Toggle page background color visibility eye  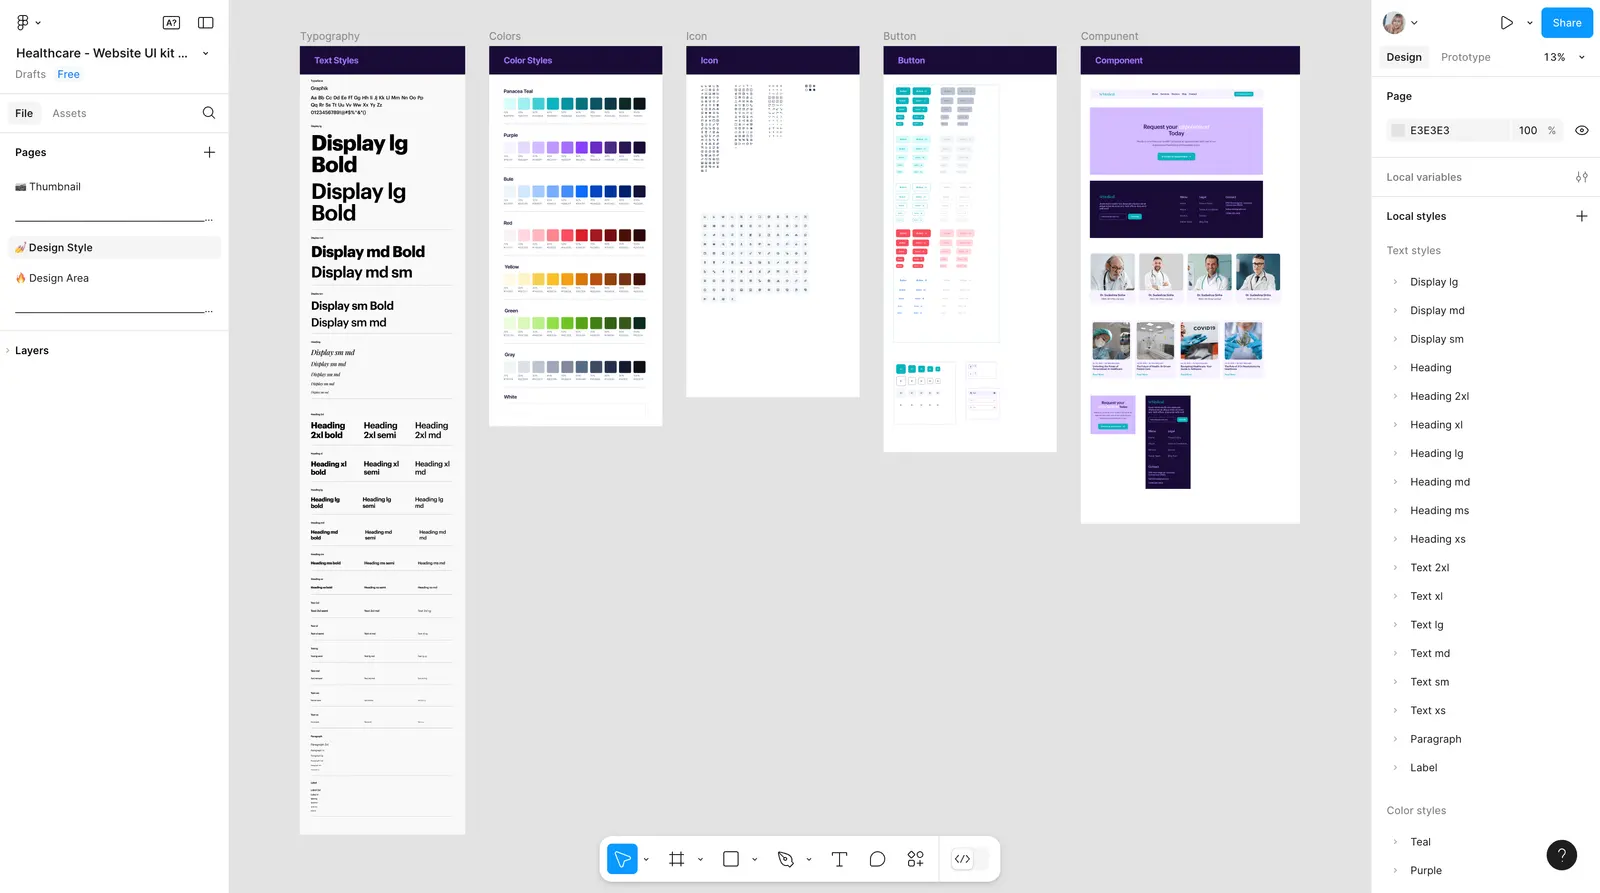1582,130
